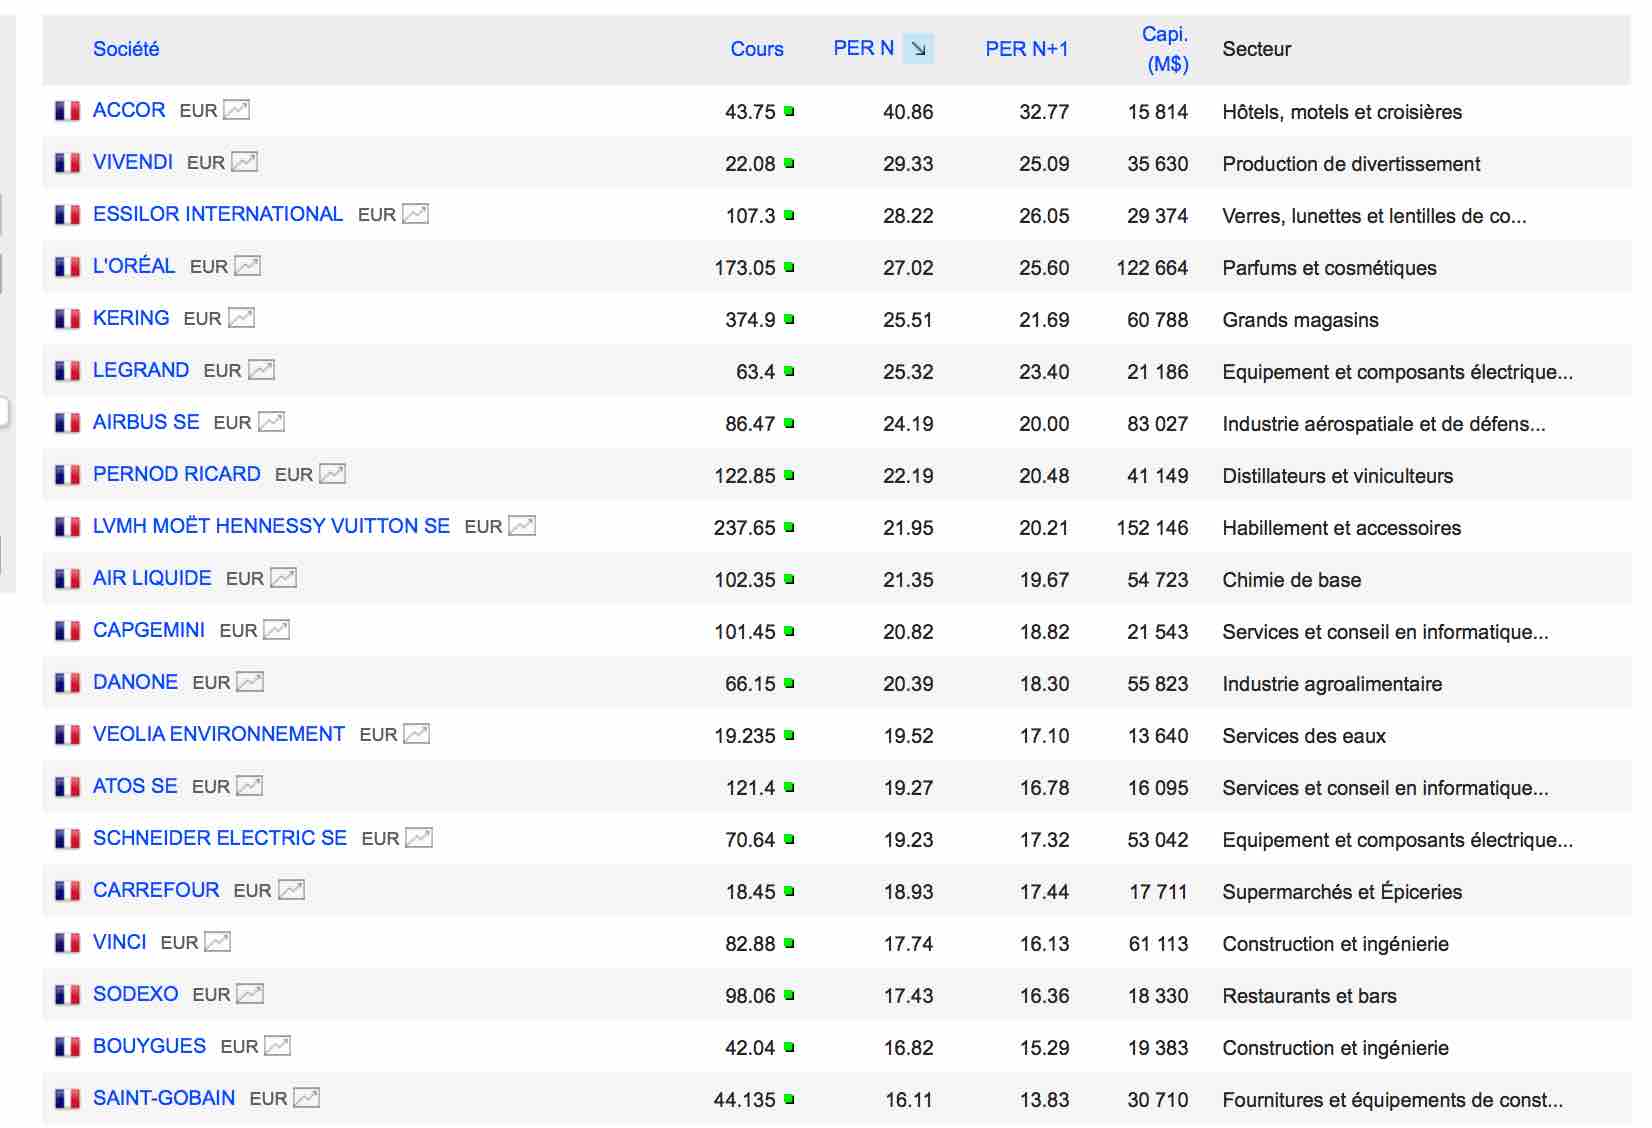Select the sector text 'Production de divertissement'
Image resolution: width=1652 pixels, height=1128 pixels.
click(x=1351, y=164)
